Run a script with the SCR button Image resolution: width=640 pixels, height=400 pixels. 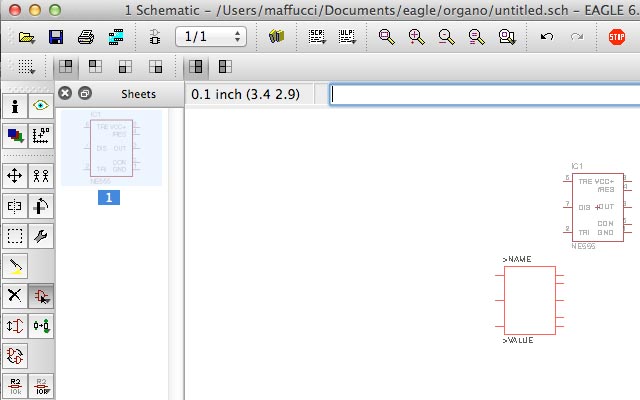pyautogui.click(x=317, y=37)
